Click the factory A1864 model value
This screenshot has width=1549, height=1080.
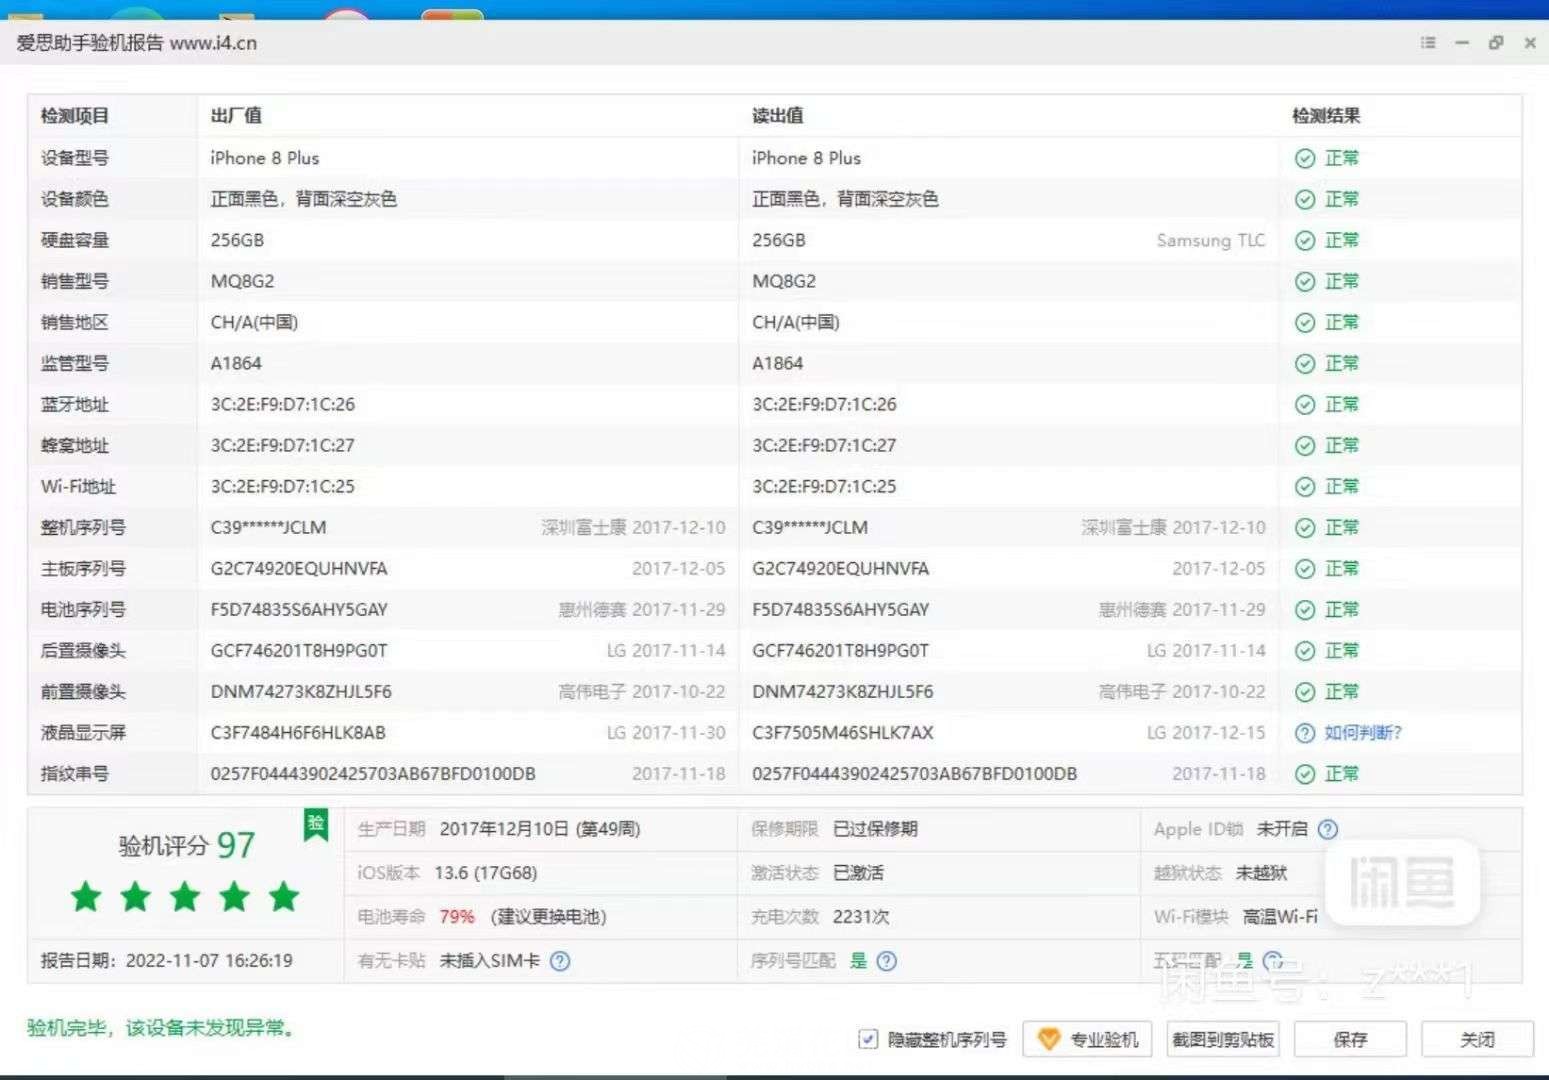coord(236,363)
